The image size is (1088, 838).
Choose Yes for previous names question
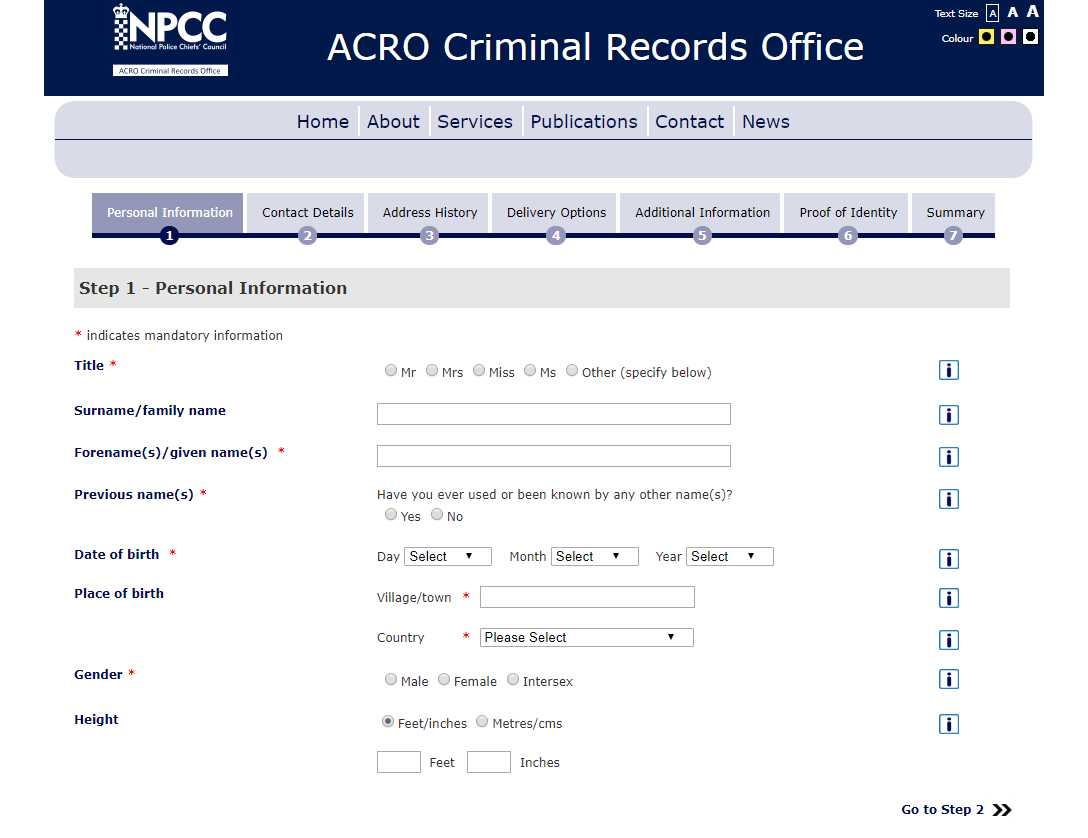[x=391, y=514]
